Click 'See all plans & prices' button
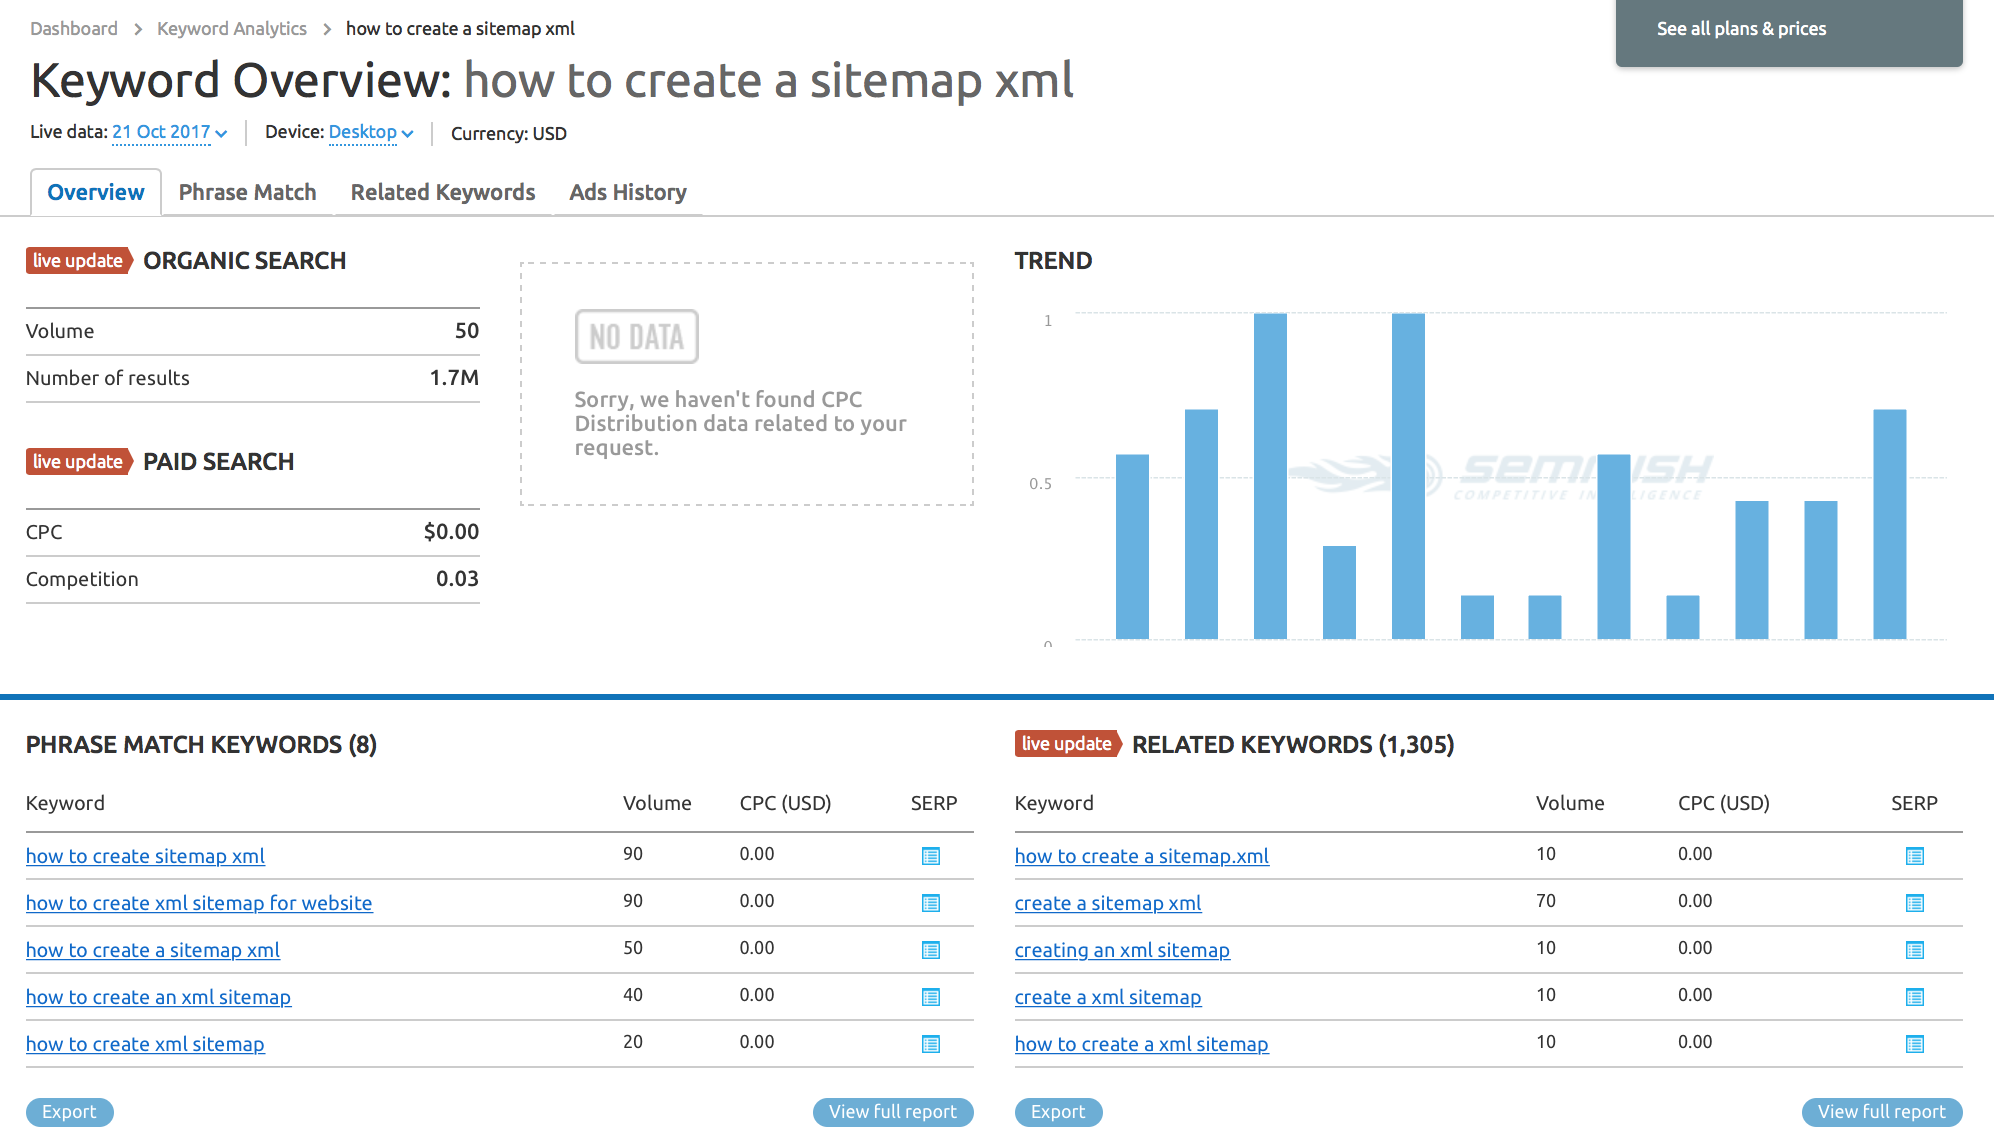Screen dimensions: 1994x1142 1740,29
